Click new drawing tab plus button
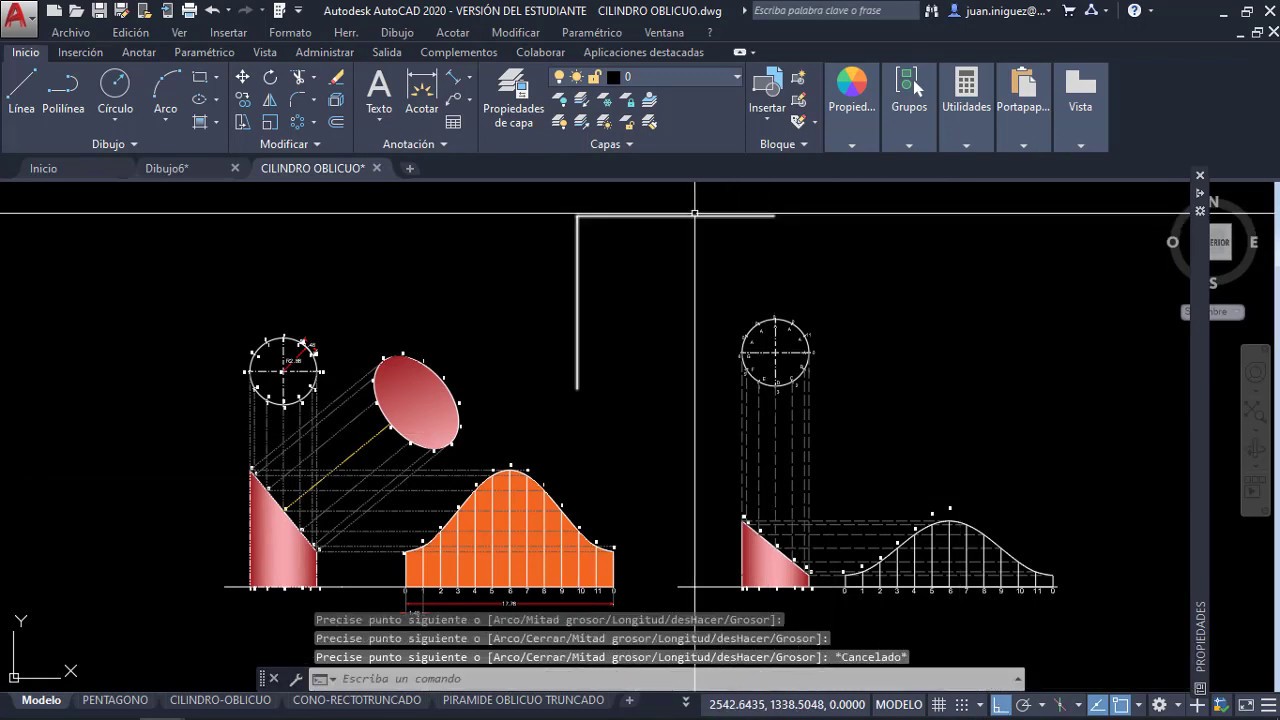Screen dimensions: 1280x720 409,168
